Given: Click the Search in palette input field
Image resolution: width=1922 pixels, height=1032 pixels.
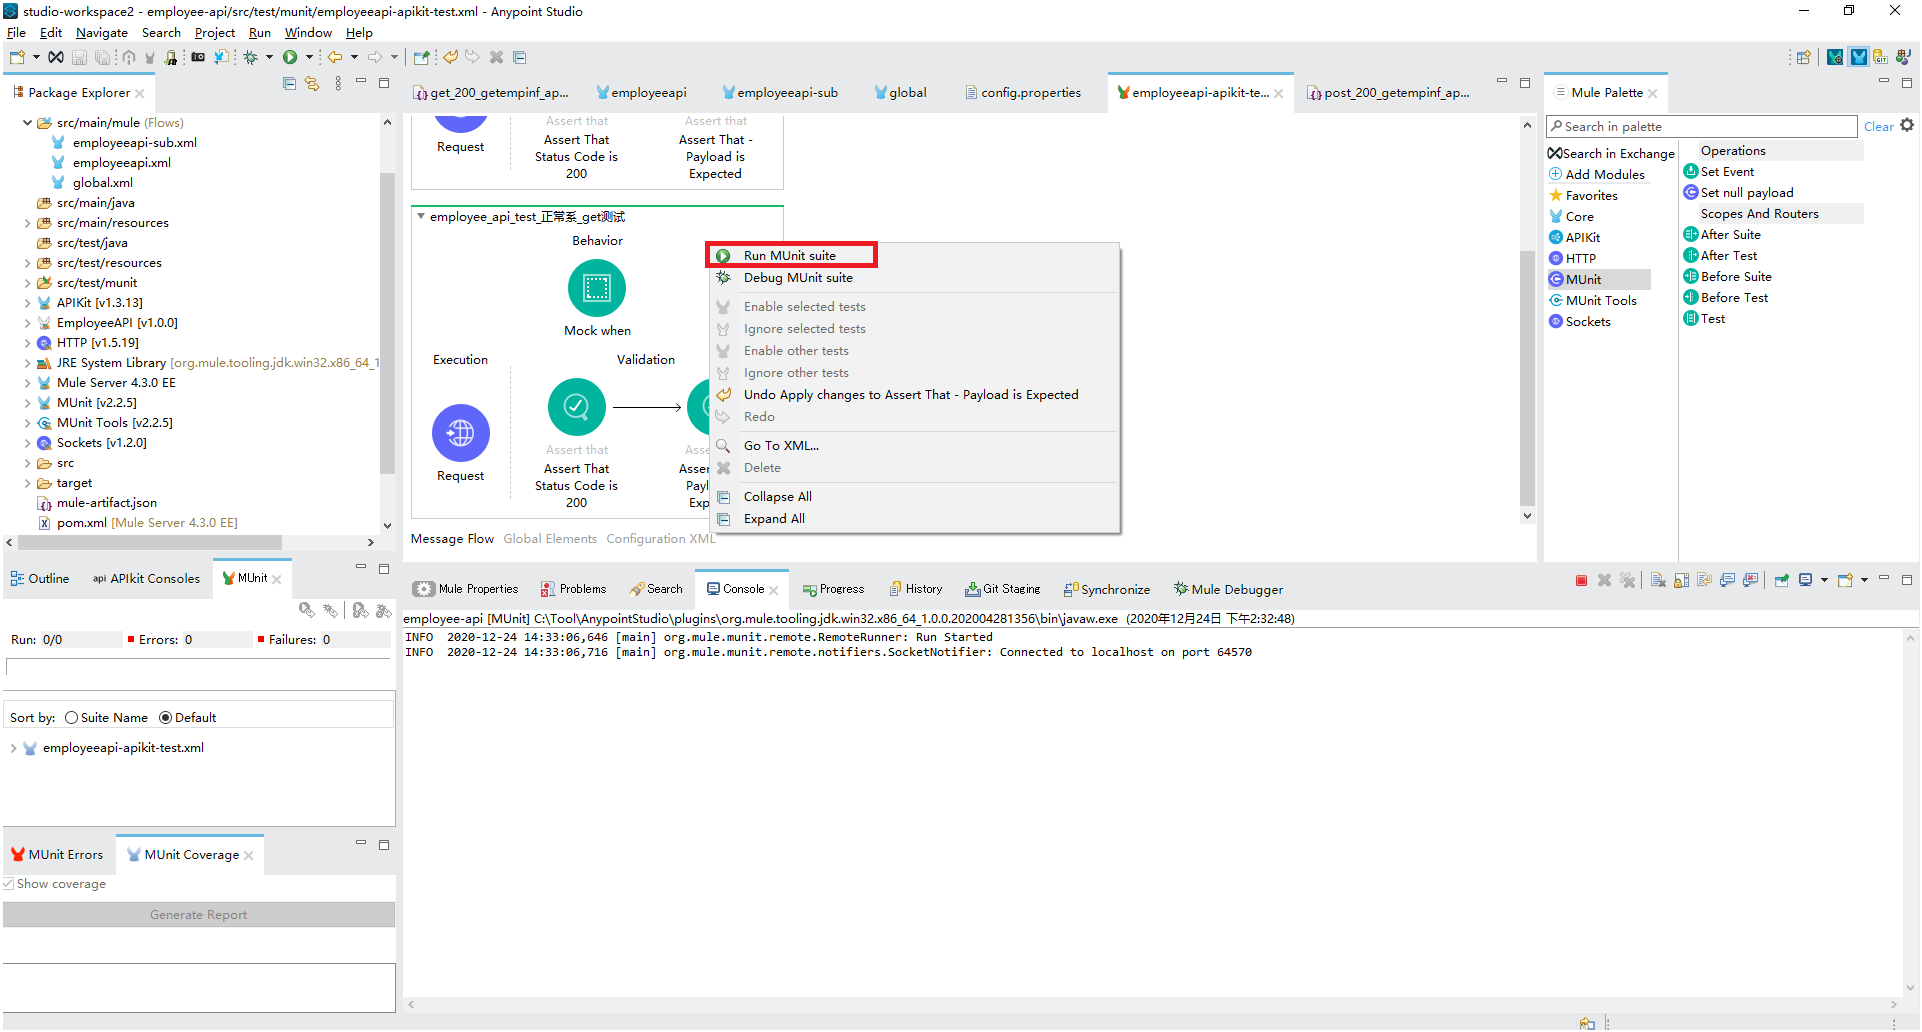Looking at the screenshot, I should click(1701, 126).
